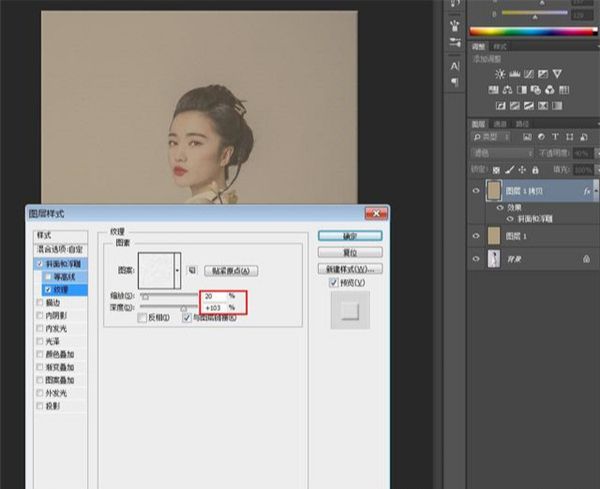Add an Exposure adjustment
Image resolution: width=600 pixels, height=489 pixels.
tap(543, 74)
